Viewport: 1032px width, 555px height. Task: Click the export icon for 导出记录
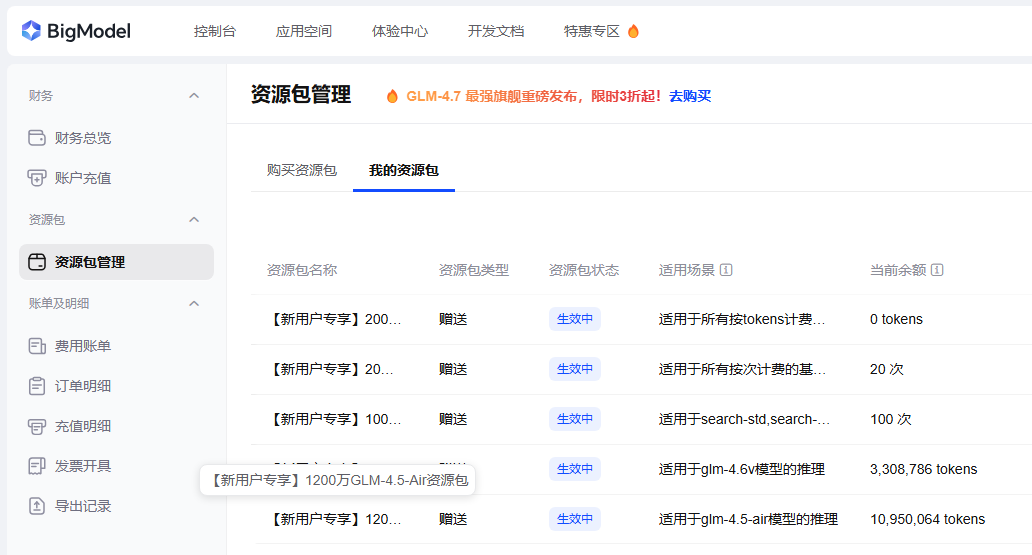point(37,506)
